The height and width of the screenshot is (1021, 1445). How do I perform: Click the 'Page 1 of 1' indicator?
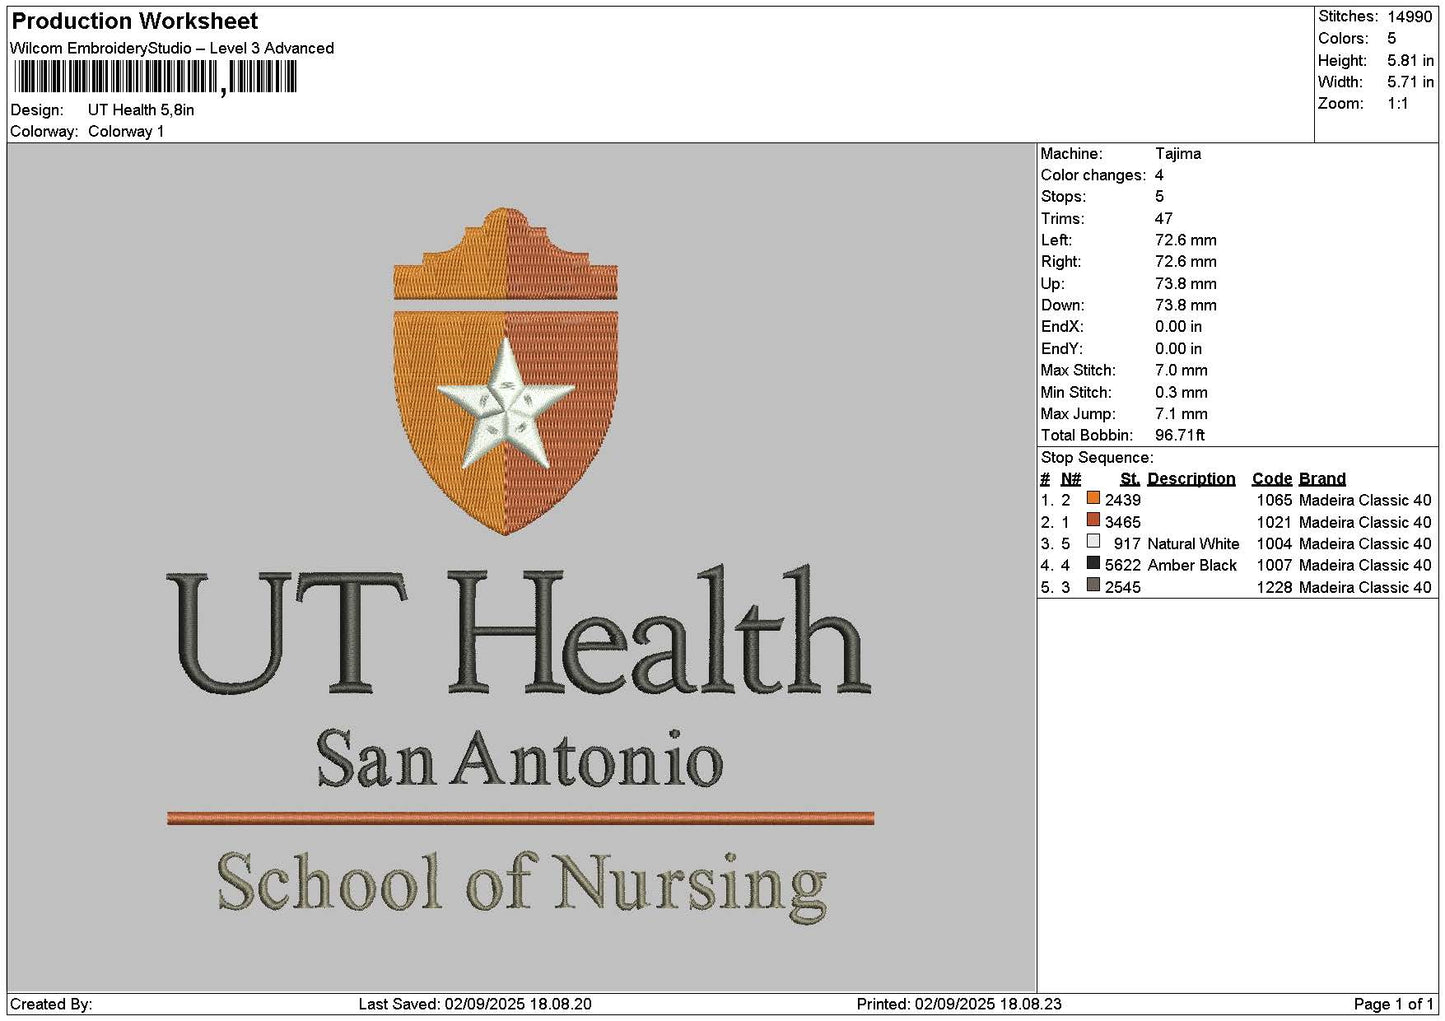click(1393, 1004)
